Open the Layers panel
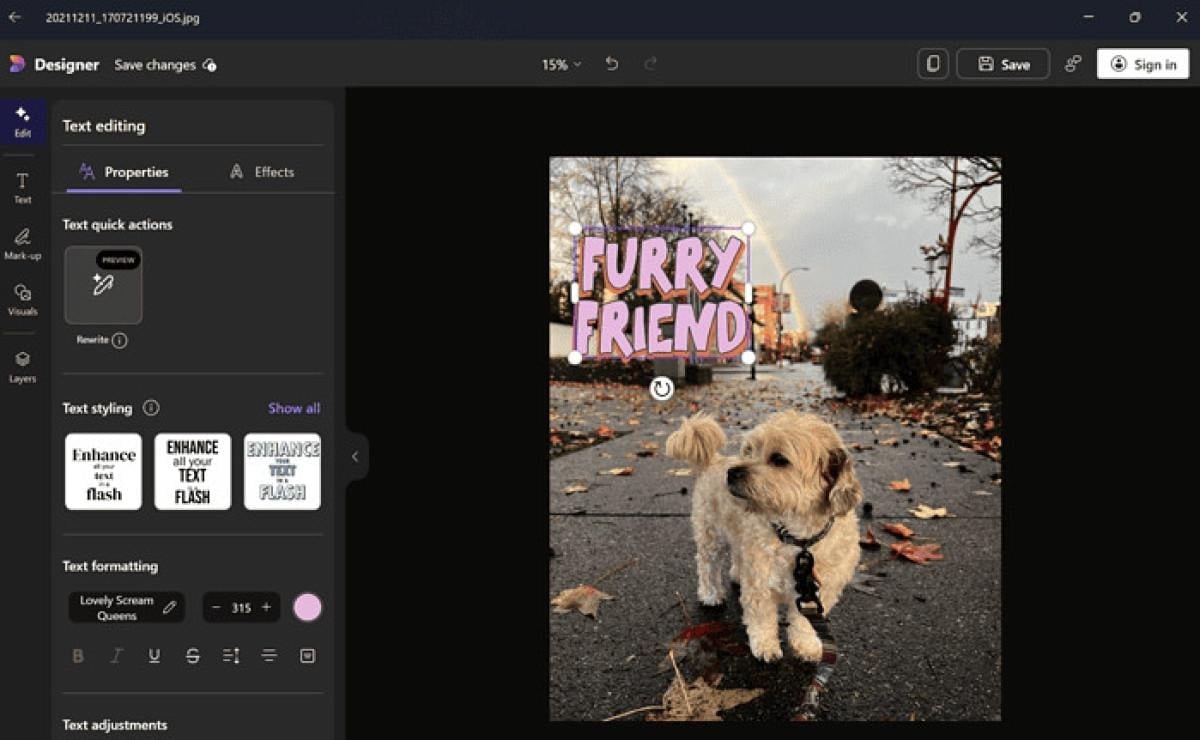 click(x=22, y=365)
